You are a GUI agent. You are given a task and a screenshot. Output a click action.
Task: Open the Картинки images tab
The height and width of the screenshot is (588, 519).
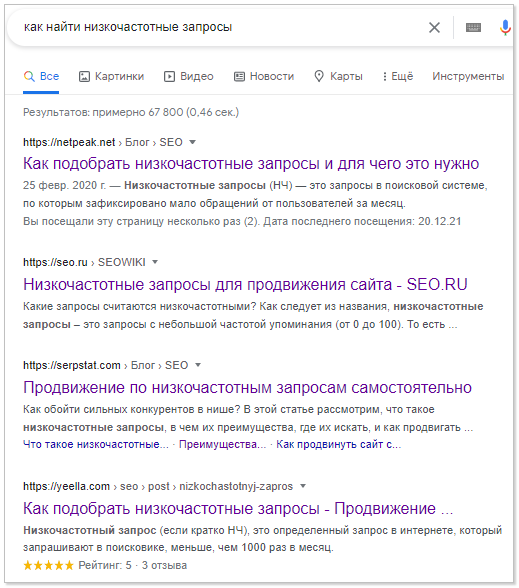[111, 76]
